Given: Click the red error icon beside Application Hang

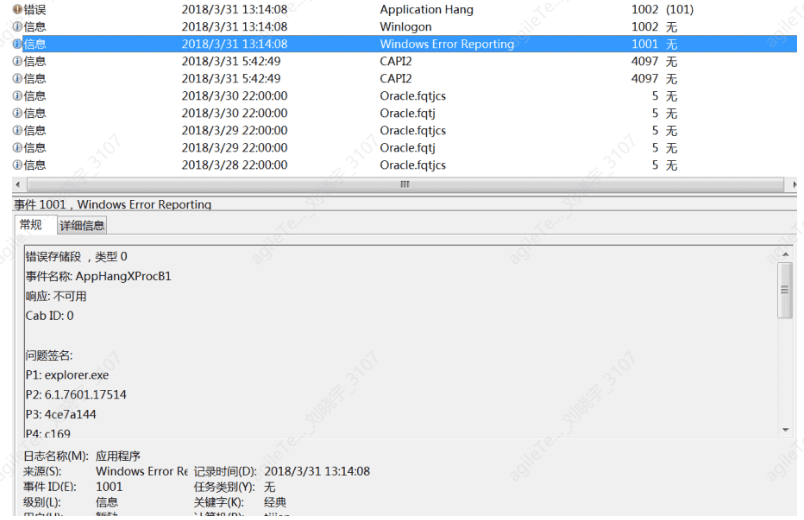Looking at the screenshot, I should [x=17, y=10].
